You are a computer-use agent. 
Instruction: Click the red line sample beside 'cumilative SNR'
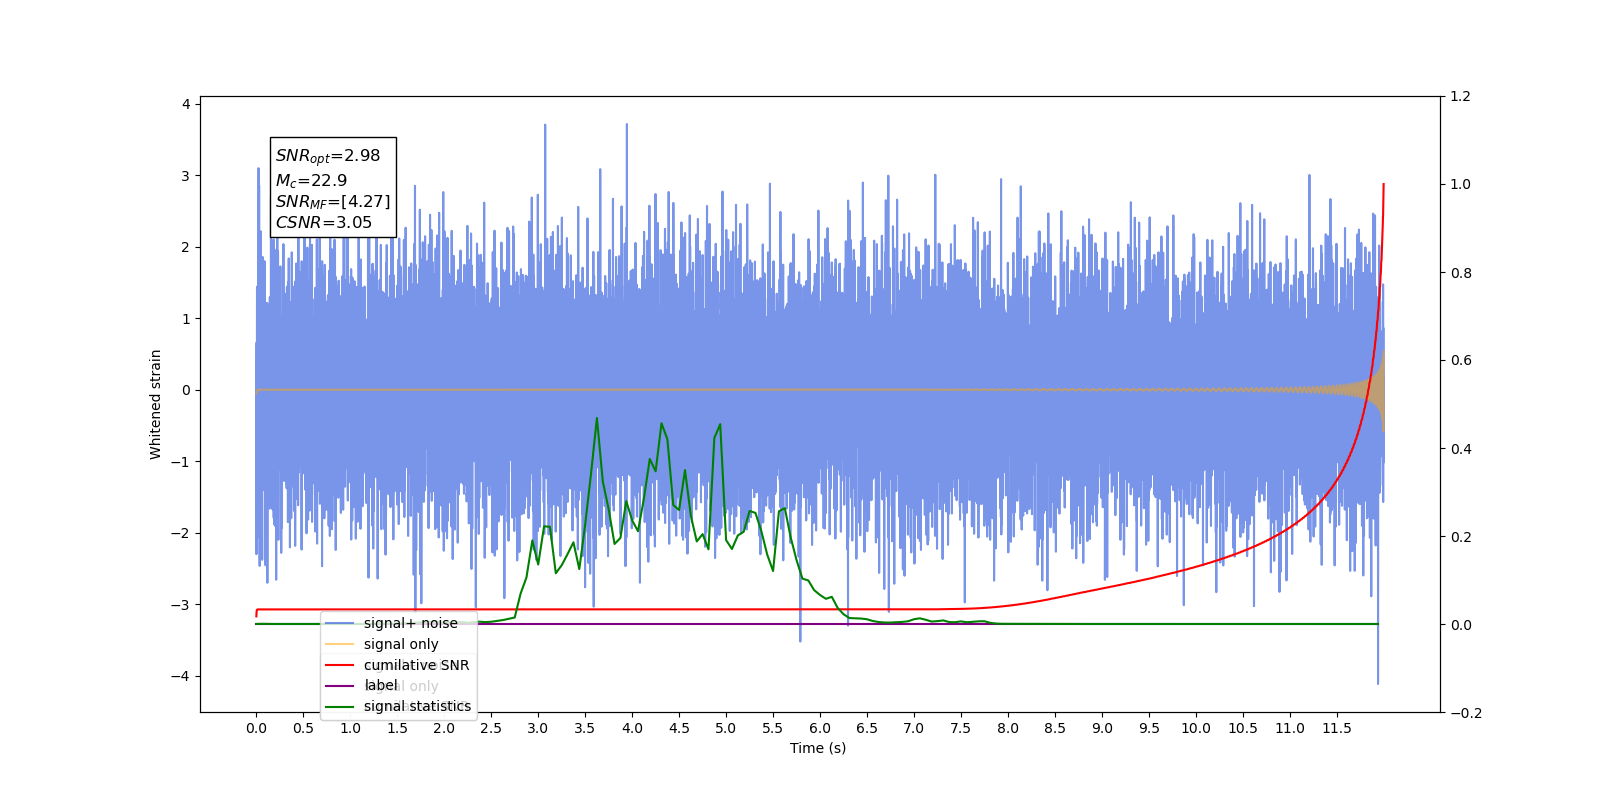[x=340, y=665]
